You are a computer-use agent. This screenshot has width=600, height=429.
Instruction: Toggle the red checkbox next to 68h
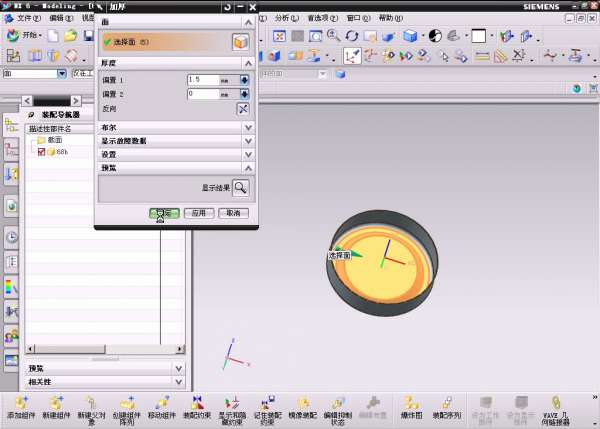(41, 152)
